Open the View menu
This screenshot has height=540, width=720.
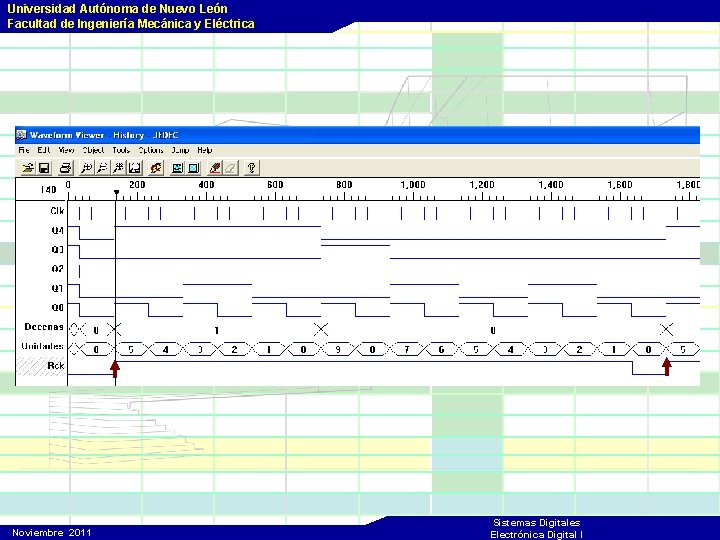pos(66,150)
